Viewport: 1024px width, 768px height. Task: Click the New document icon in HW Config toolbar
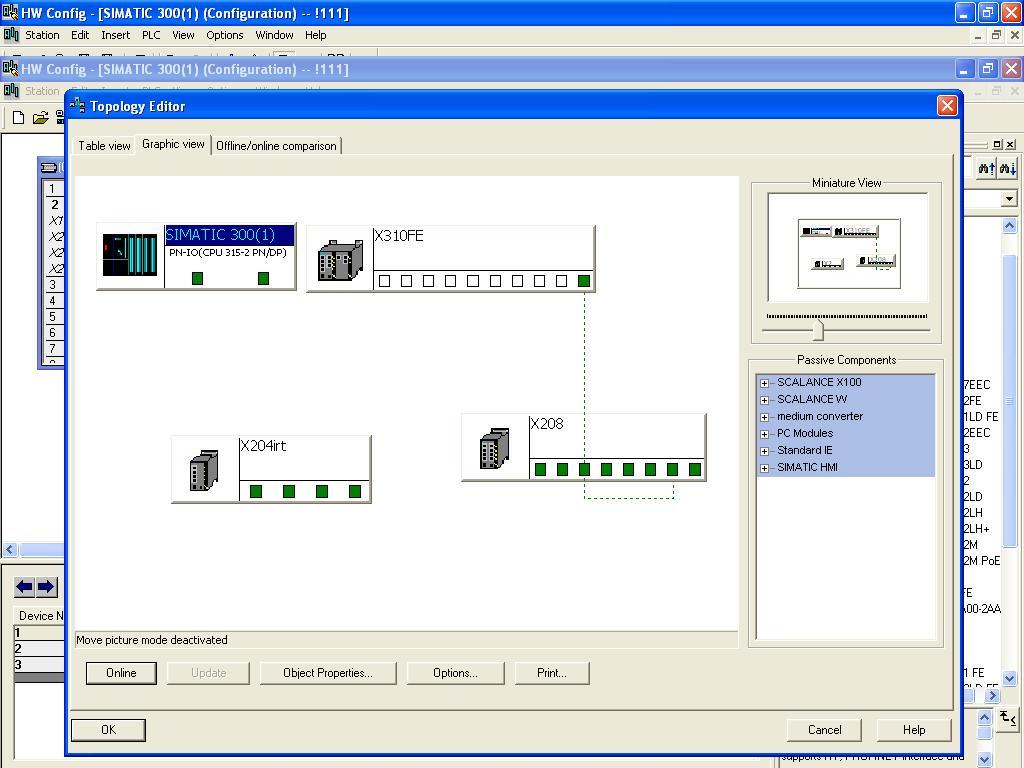[x=18, y=118]
